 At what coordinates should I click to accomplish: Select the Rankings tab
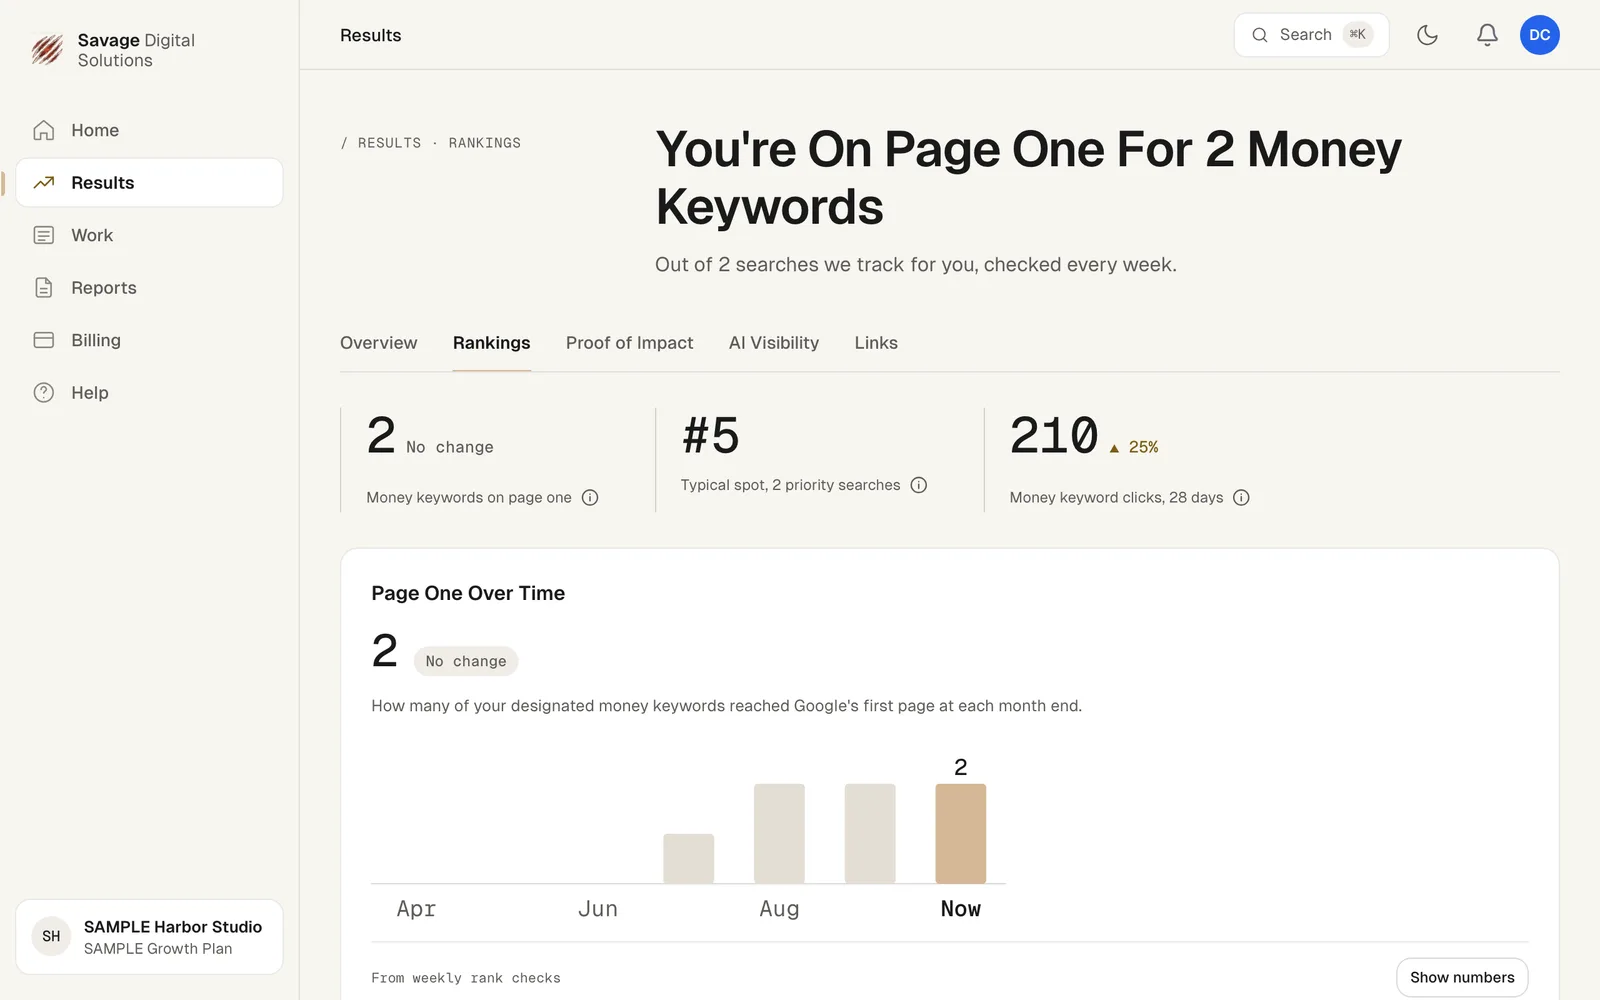coord(491,343)
